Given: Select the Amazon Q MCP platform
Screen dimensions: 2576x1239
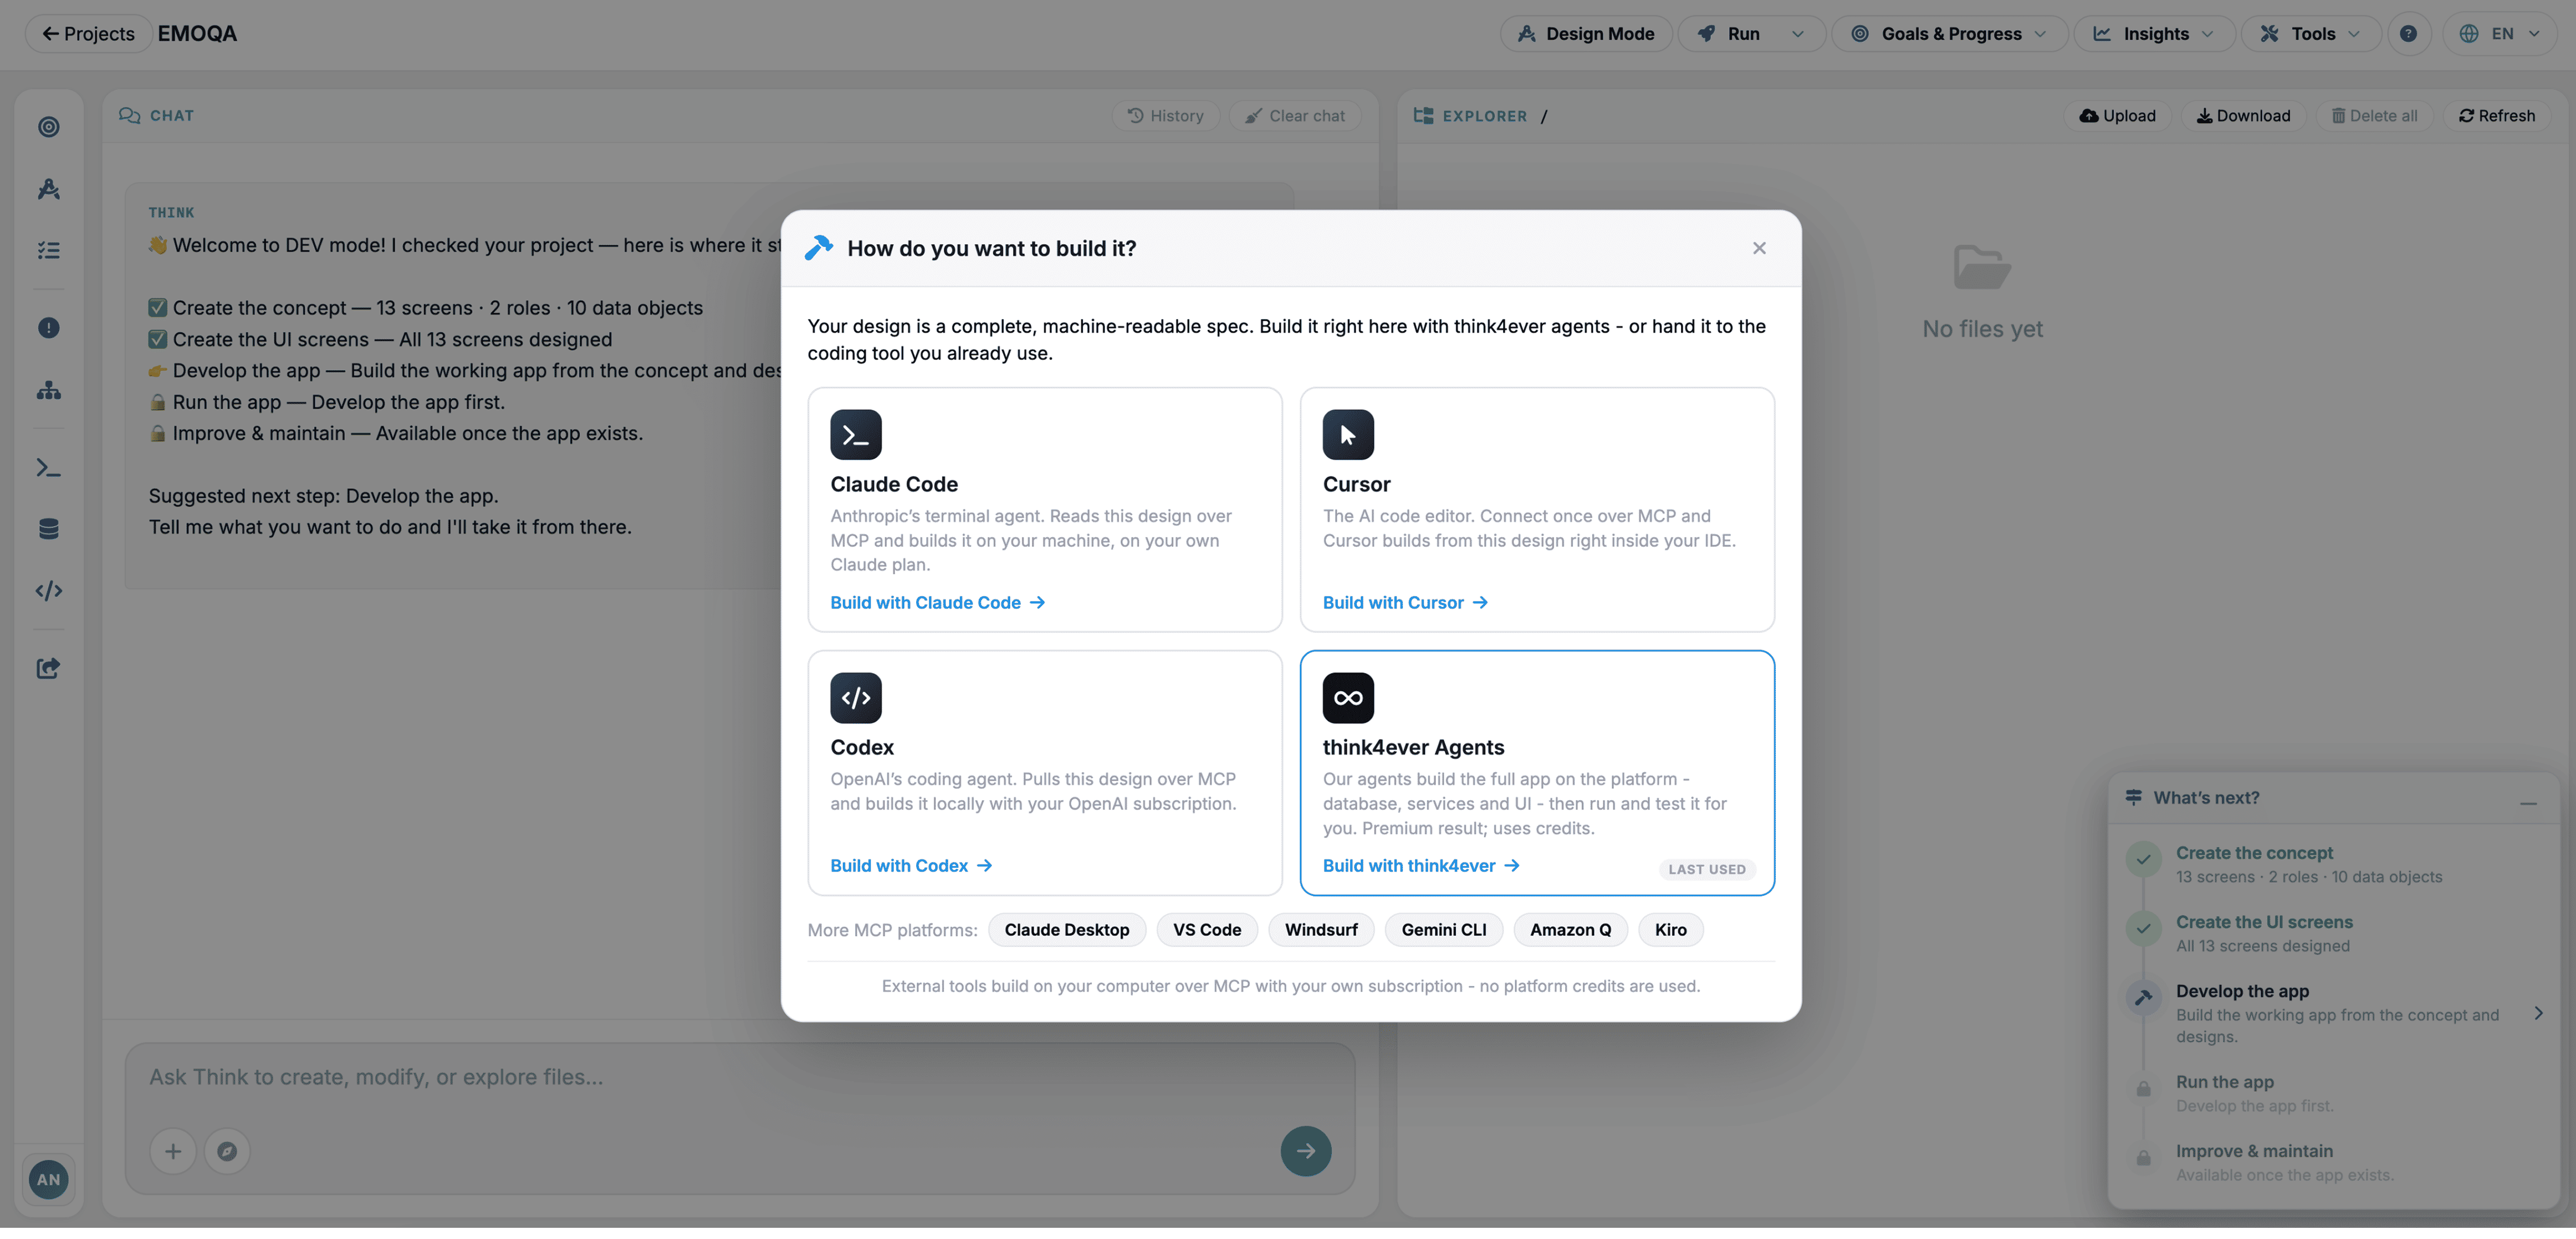Looking at the screenshot, I should click(x=1570, y=930).
